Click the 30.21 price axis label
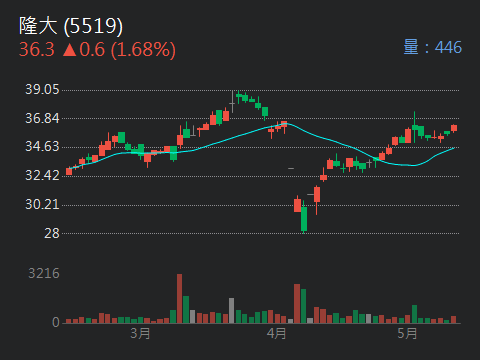The height and width of the screenshot is (360, 480). (x=42, y=204)
